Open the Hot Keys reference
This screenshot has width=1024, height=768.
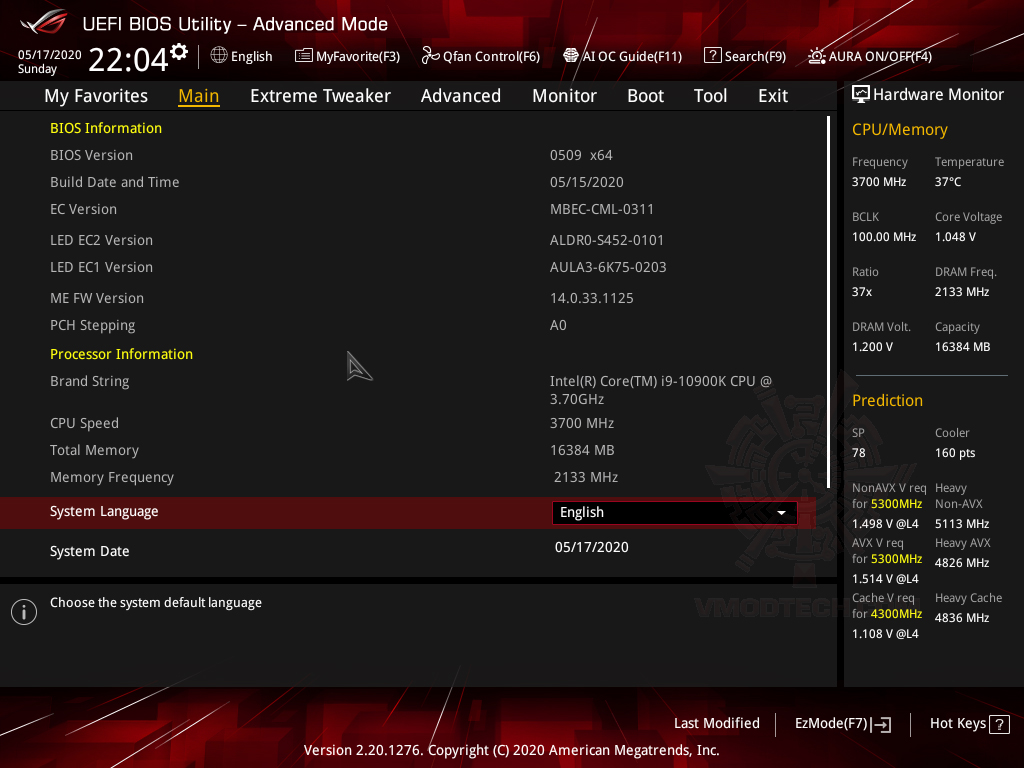pyautogui.click(x=968, y=723)
